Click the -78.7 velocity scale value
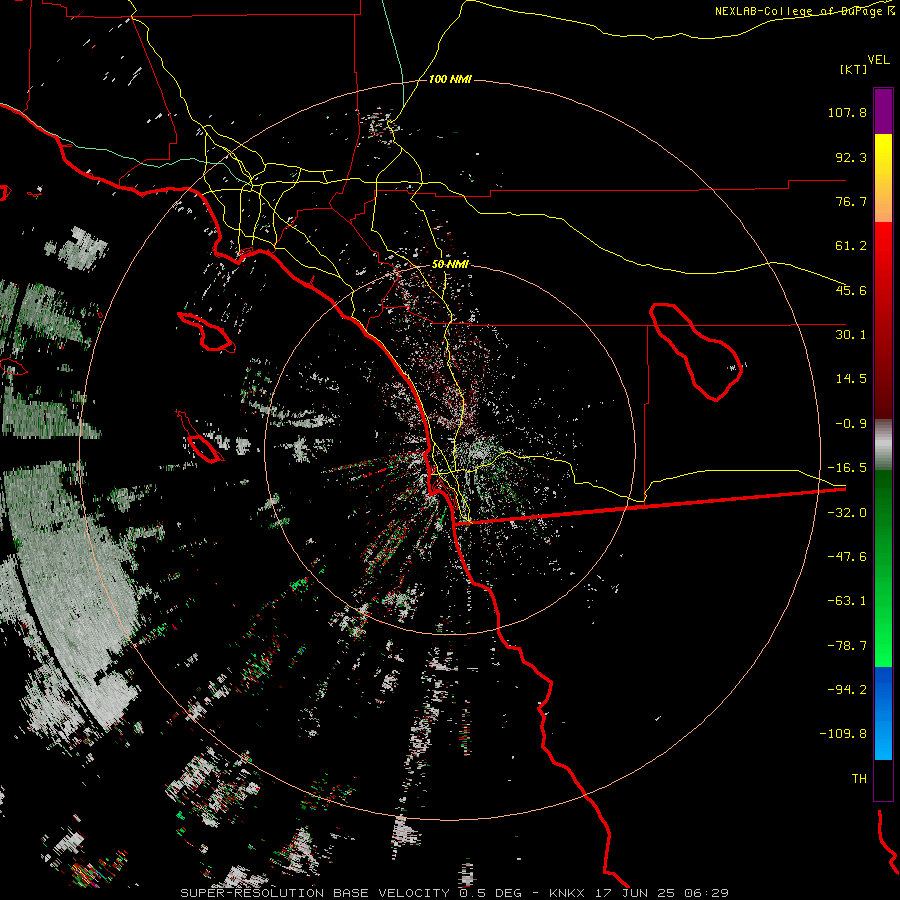This screenshot has height=900, width=900. pos(847,646)
